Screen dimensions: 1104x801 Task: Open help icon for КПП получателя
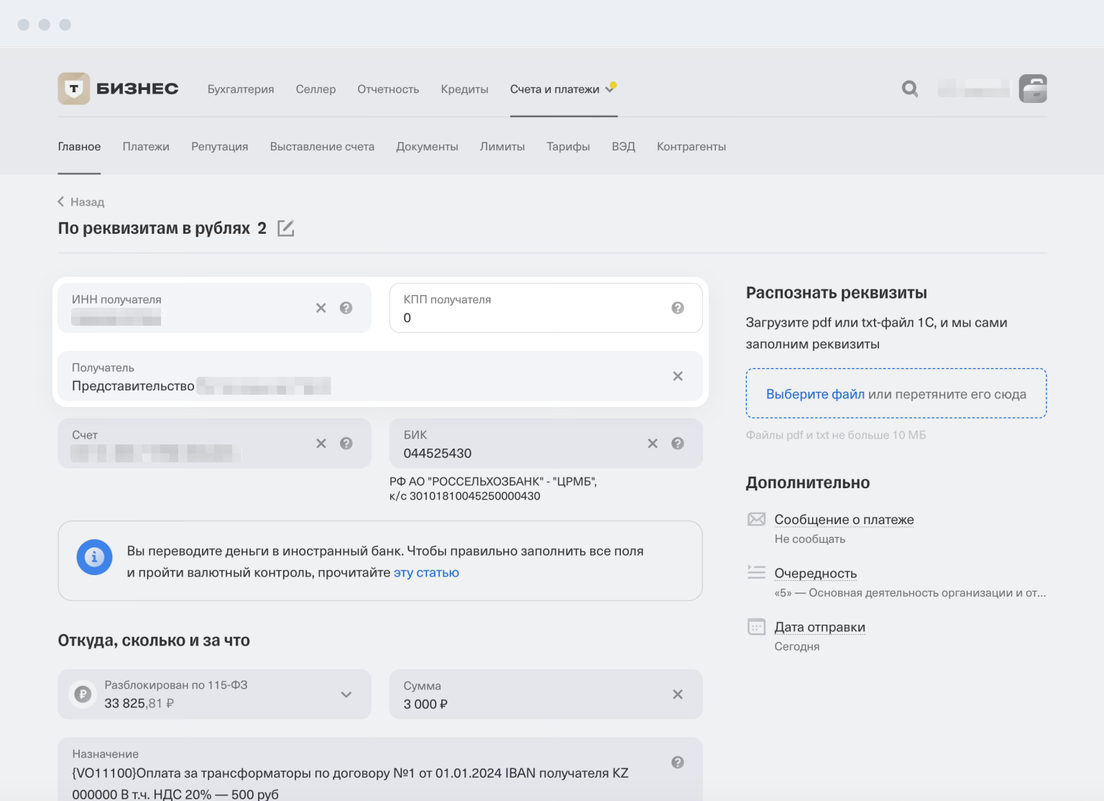coord(677,308)
